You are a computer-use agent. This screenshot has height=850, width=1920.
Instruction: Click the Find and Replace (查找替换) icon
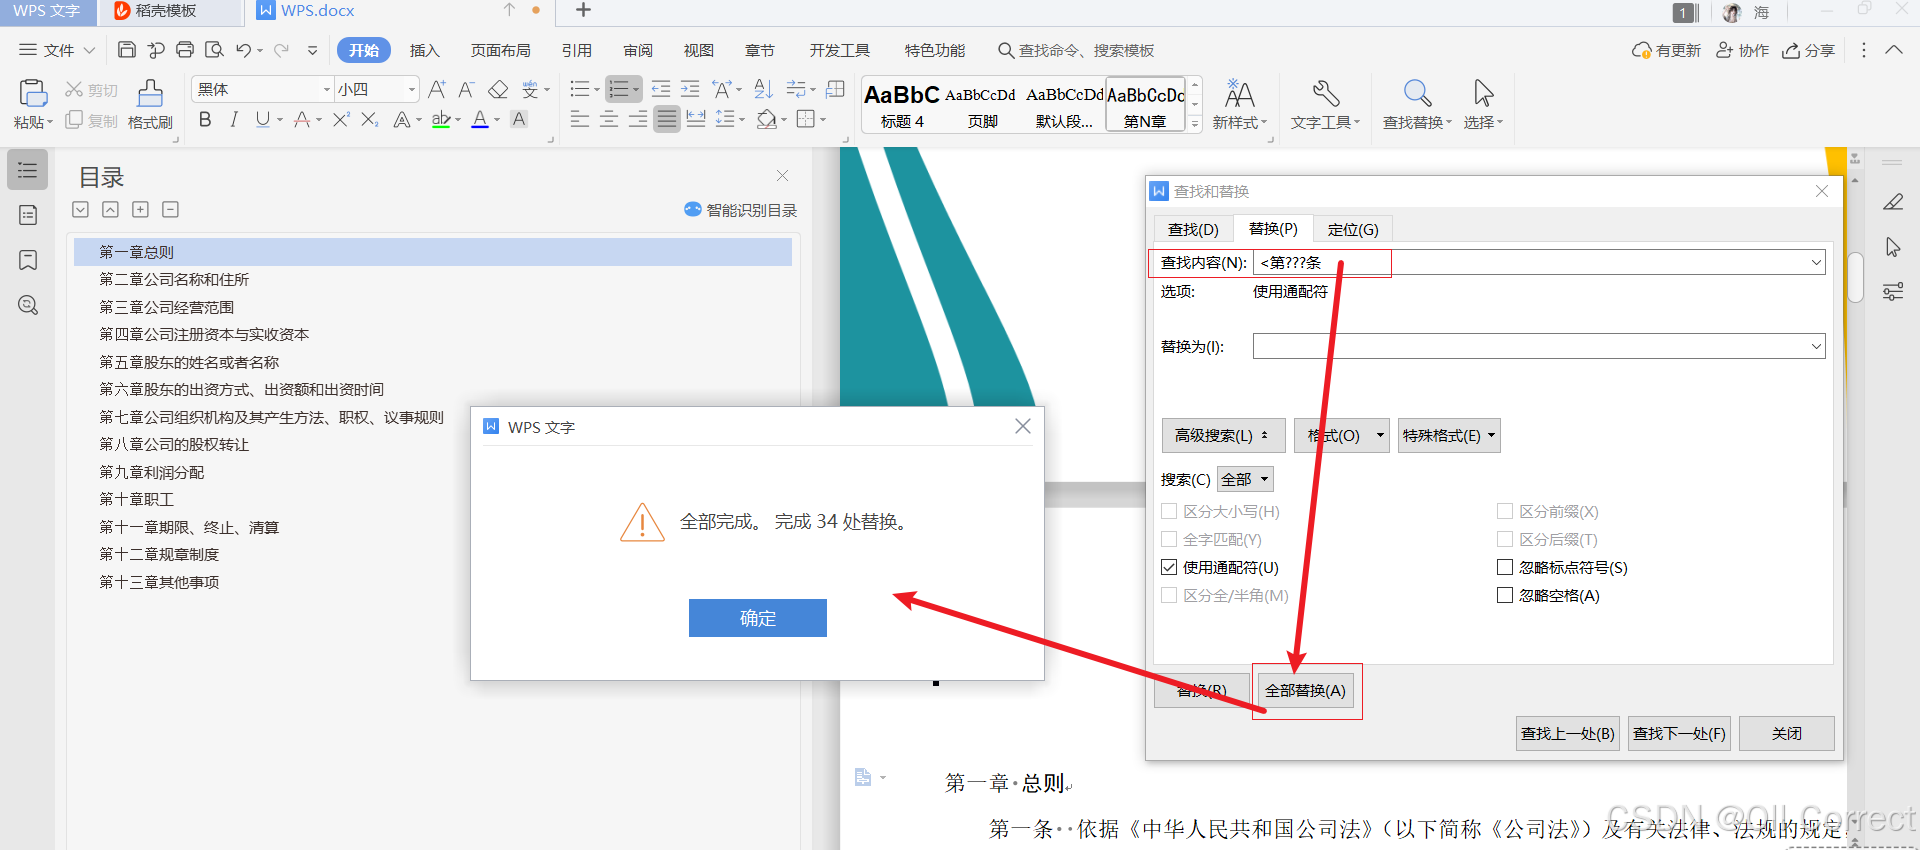click(1417, 93)
